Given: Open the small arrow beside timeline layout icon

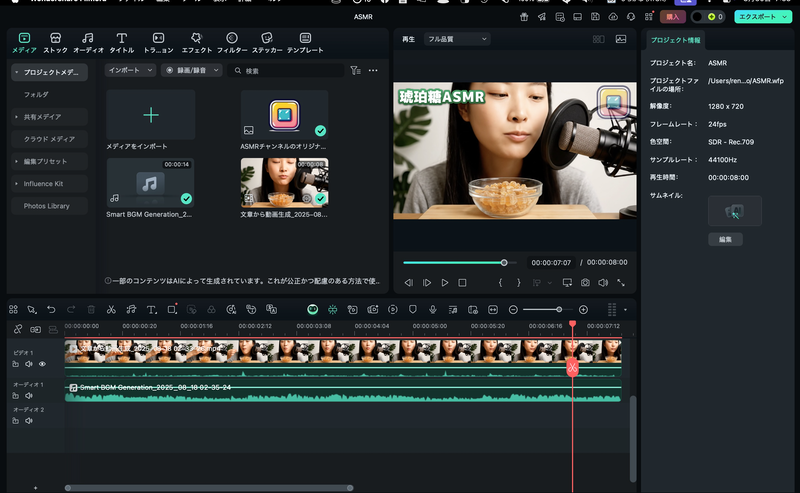Looking at the screenshot, I should (626, 310).
